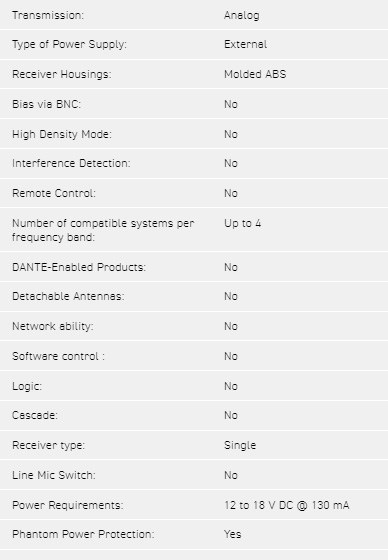388x560 pixels.
Task: Click the Interference Detection label
Action: 71,163
